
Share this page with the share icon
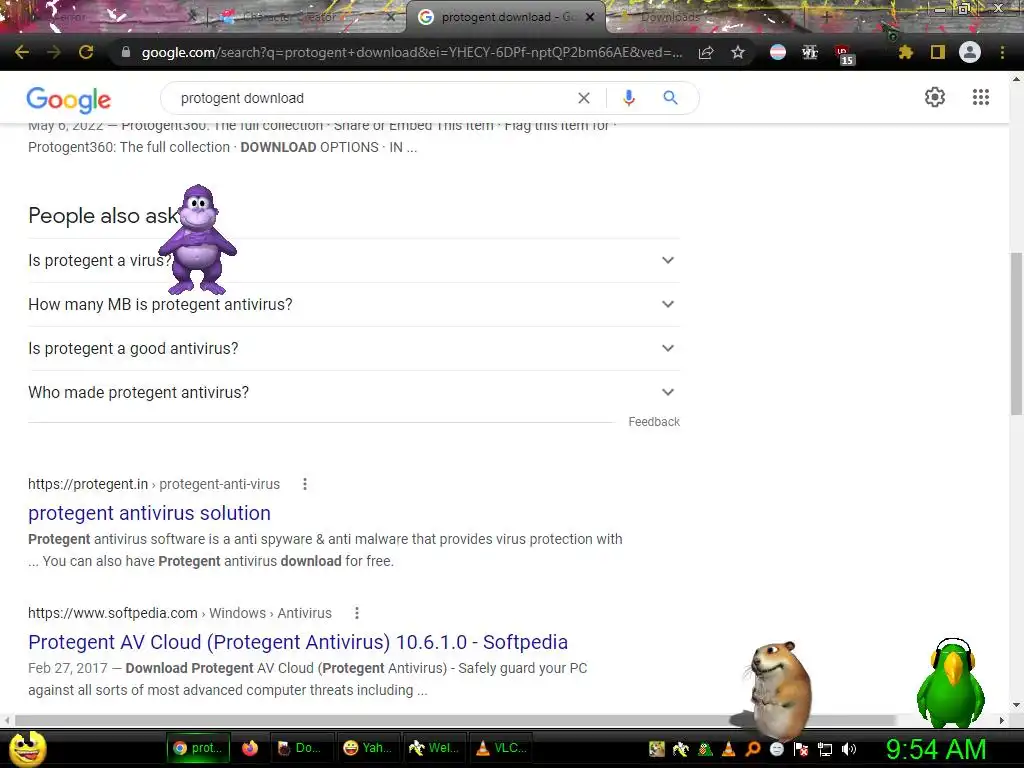pos(706,52)
